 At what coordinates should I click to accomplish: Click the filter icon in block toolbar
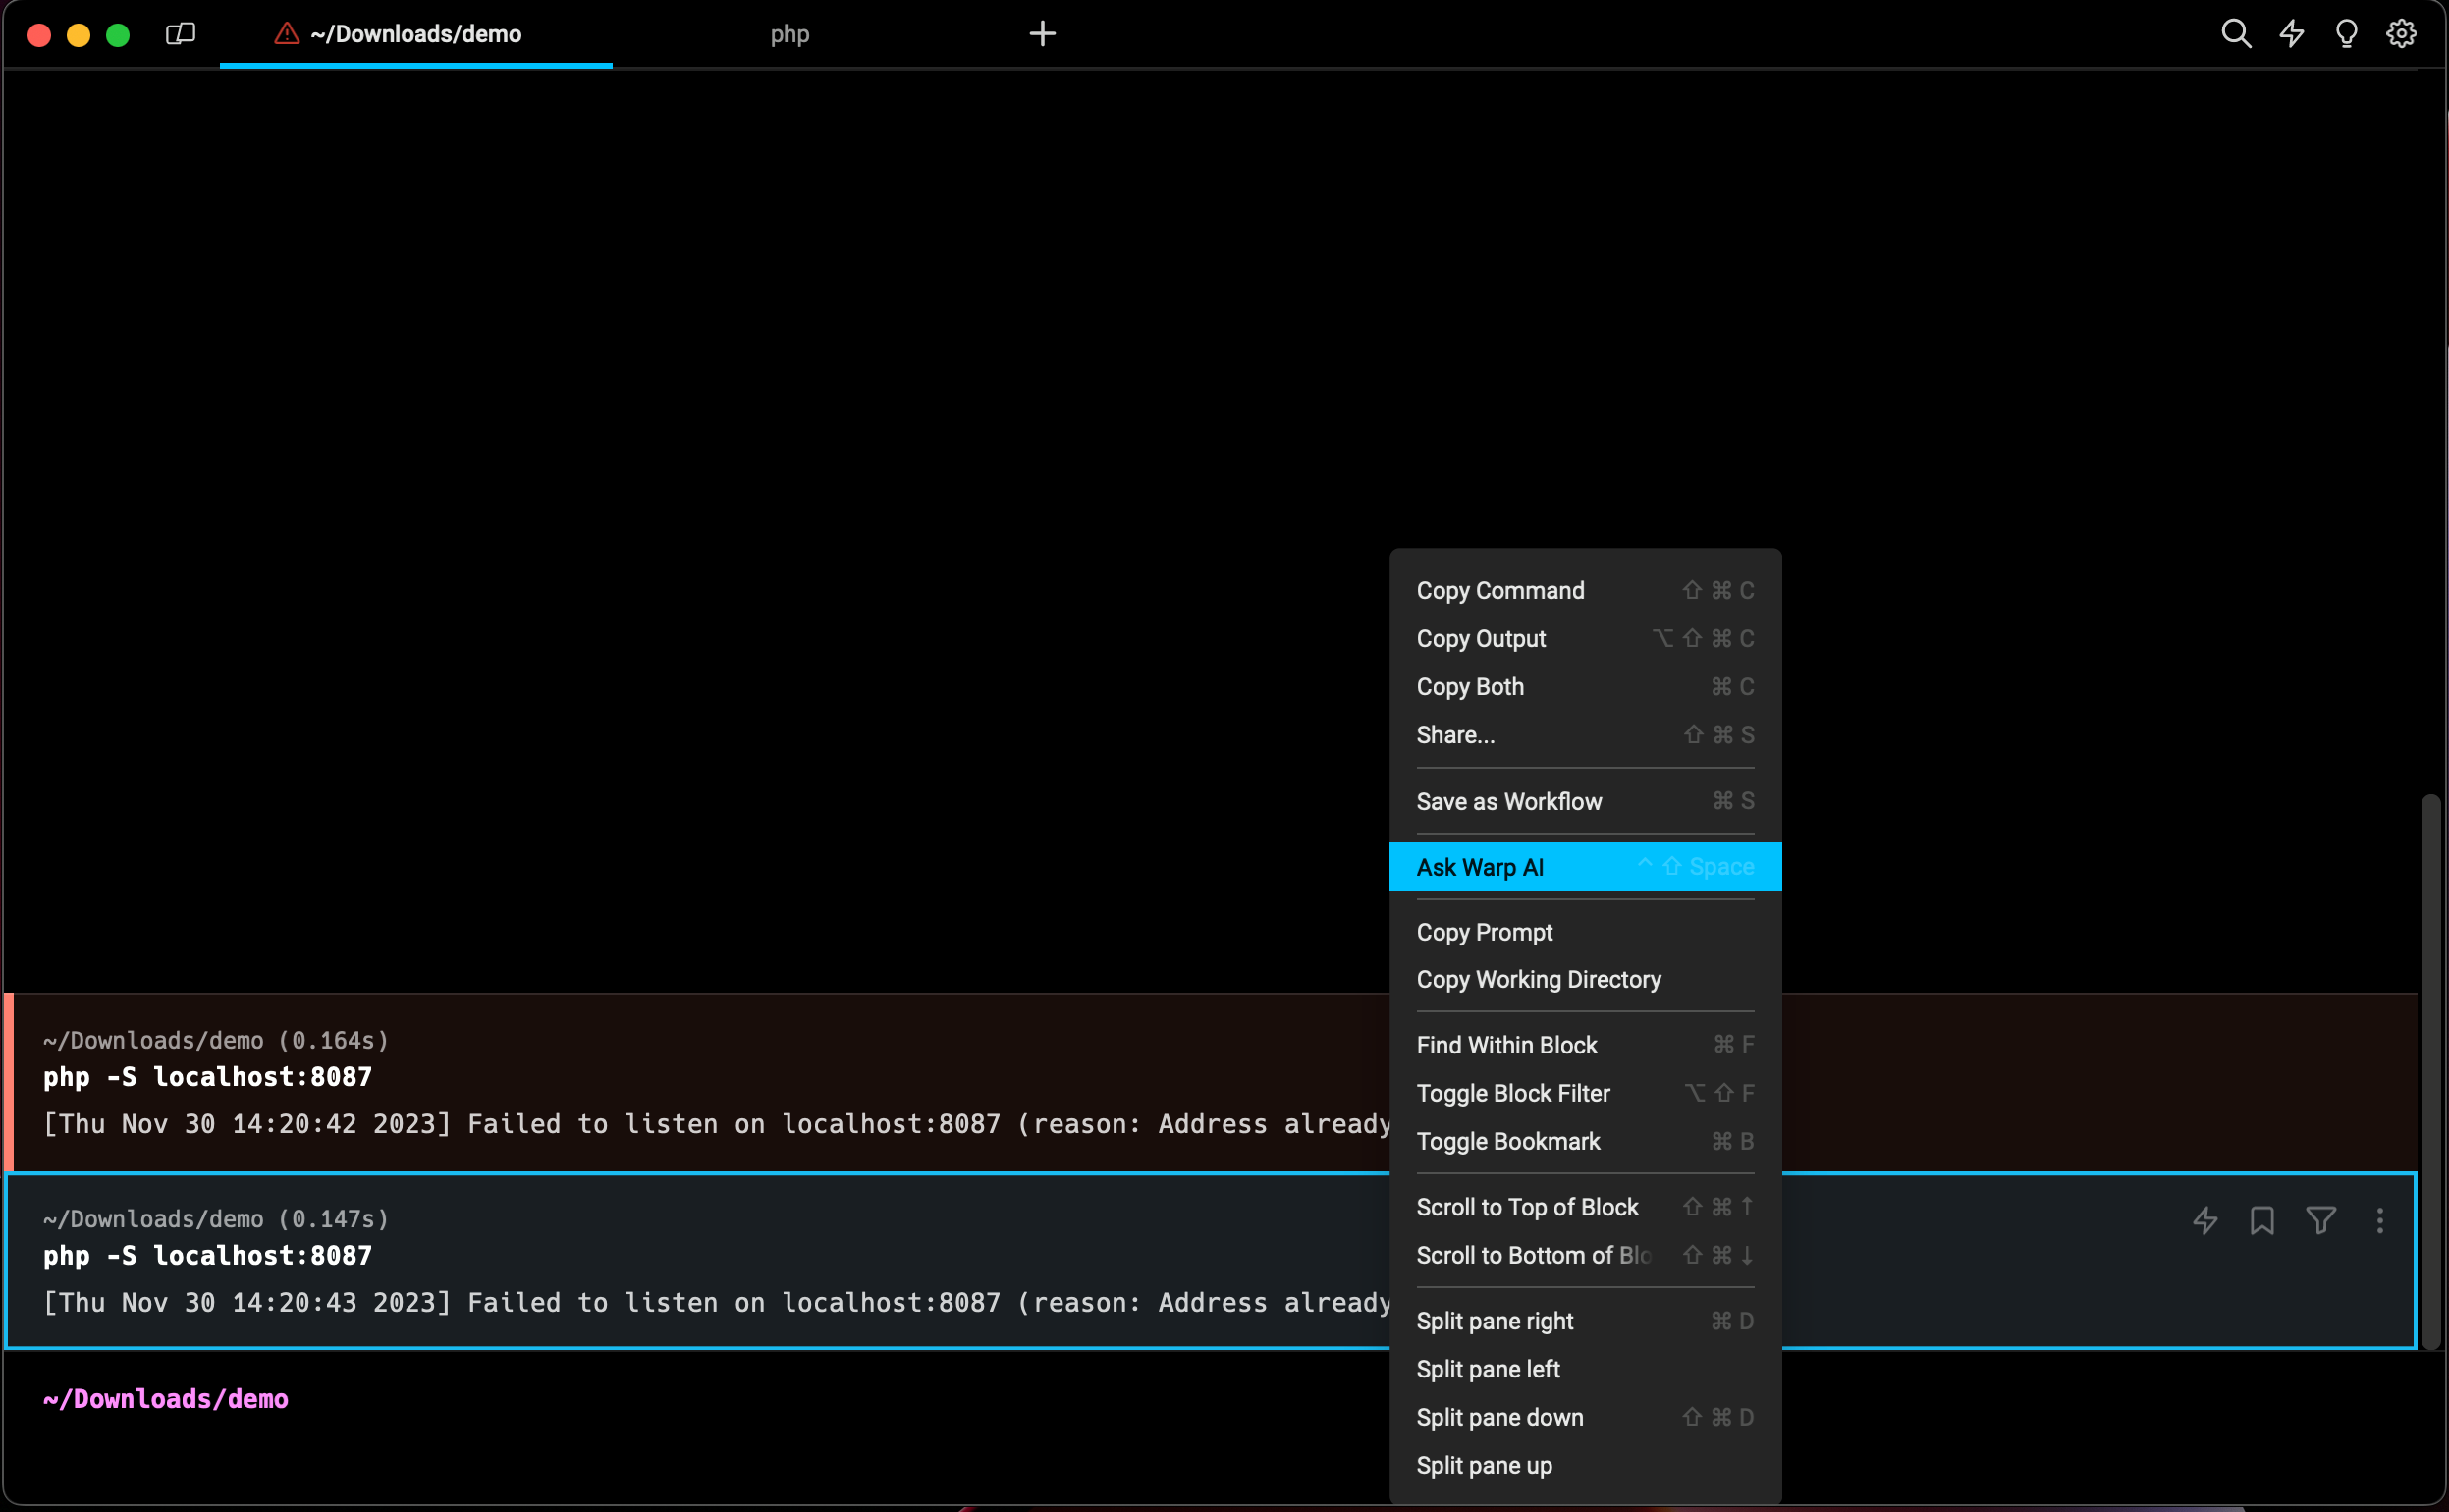click(2321, 1219)
